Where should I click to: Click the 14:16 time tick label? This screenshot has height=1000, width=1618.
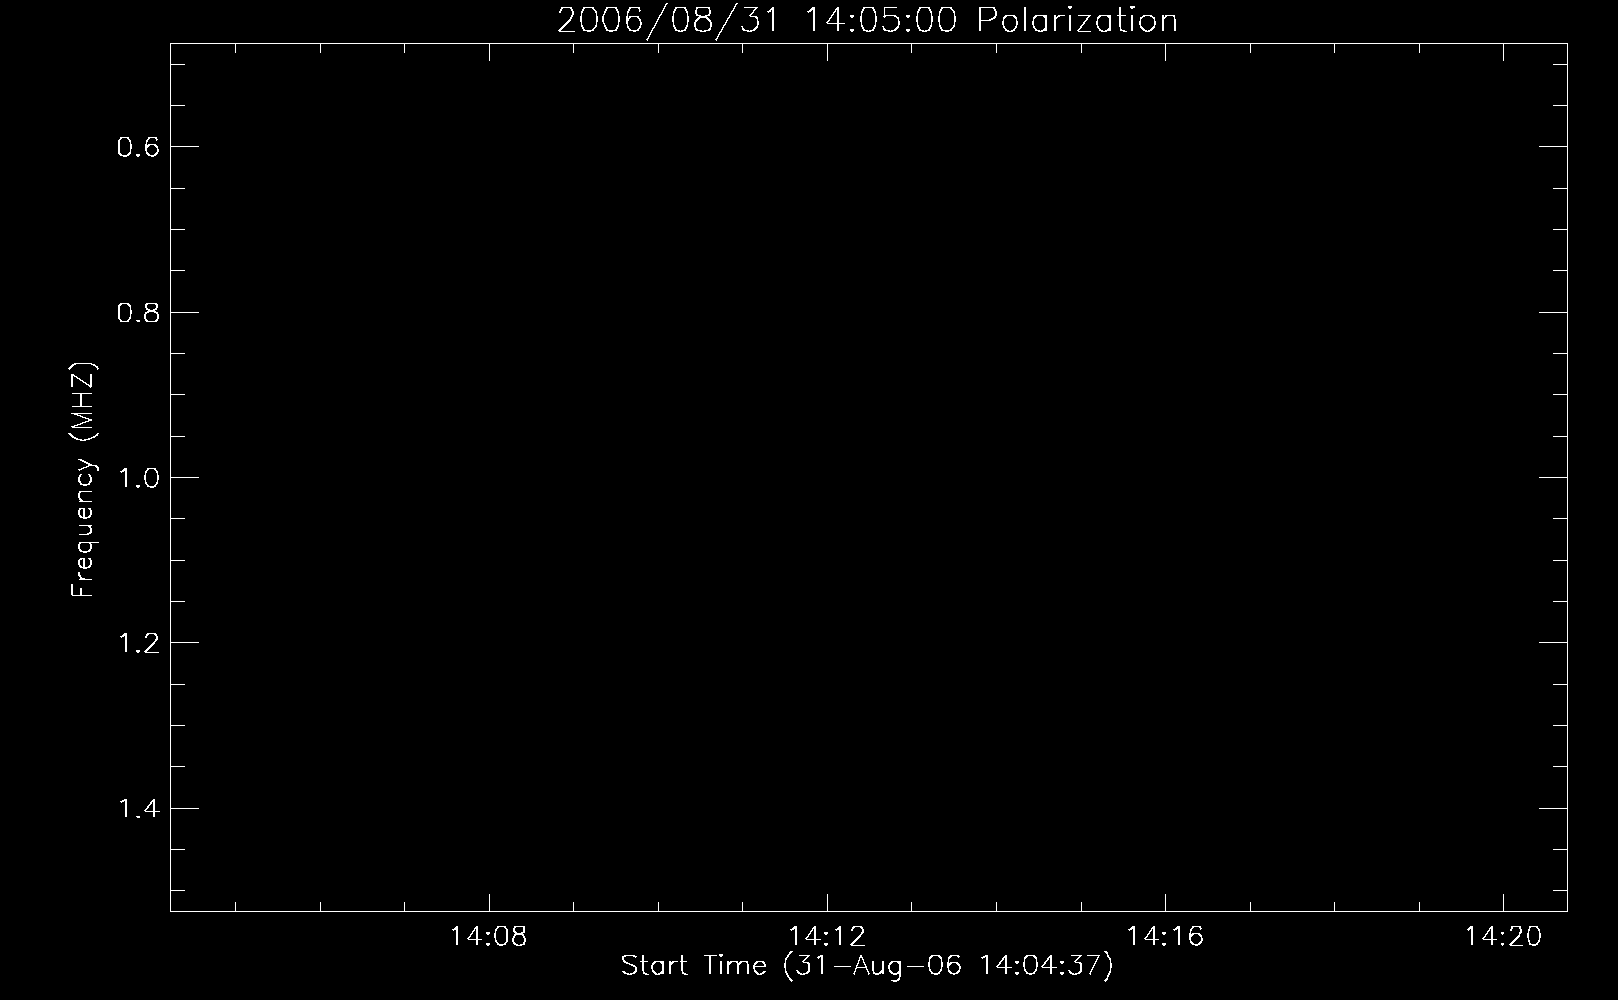(1165, 937)
